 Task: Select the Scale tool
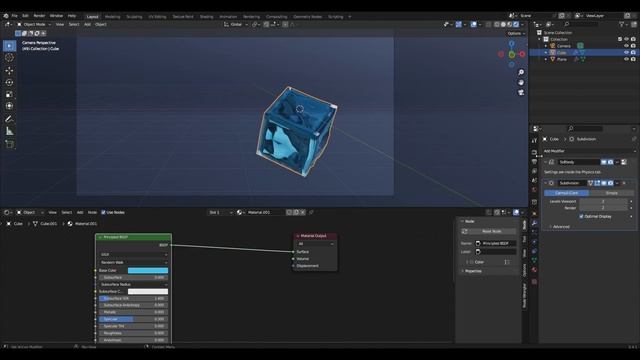coord(9,94)
